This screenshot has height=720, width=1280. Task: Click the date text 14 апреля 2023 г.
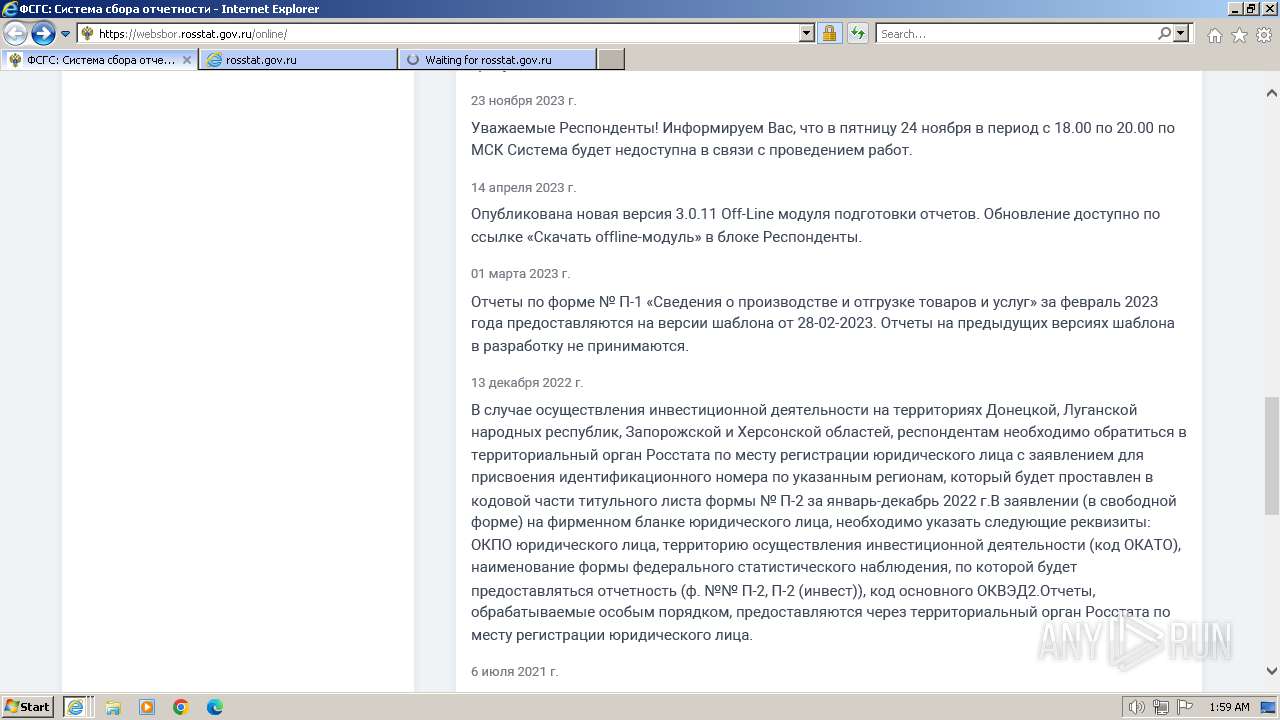pos(523,188)
